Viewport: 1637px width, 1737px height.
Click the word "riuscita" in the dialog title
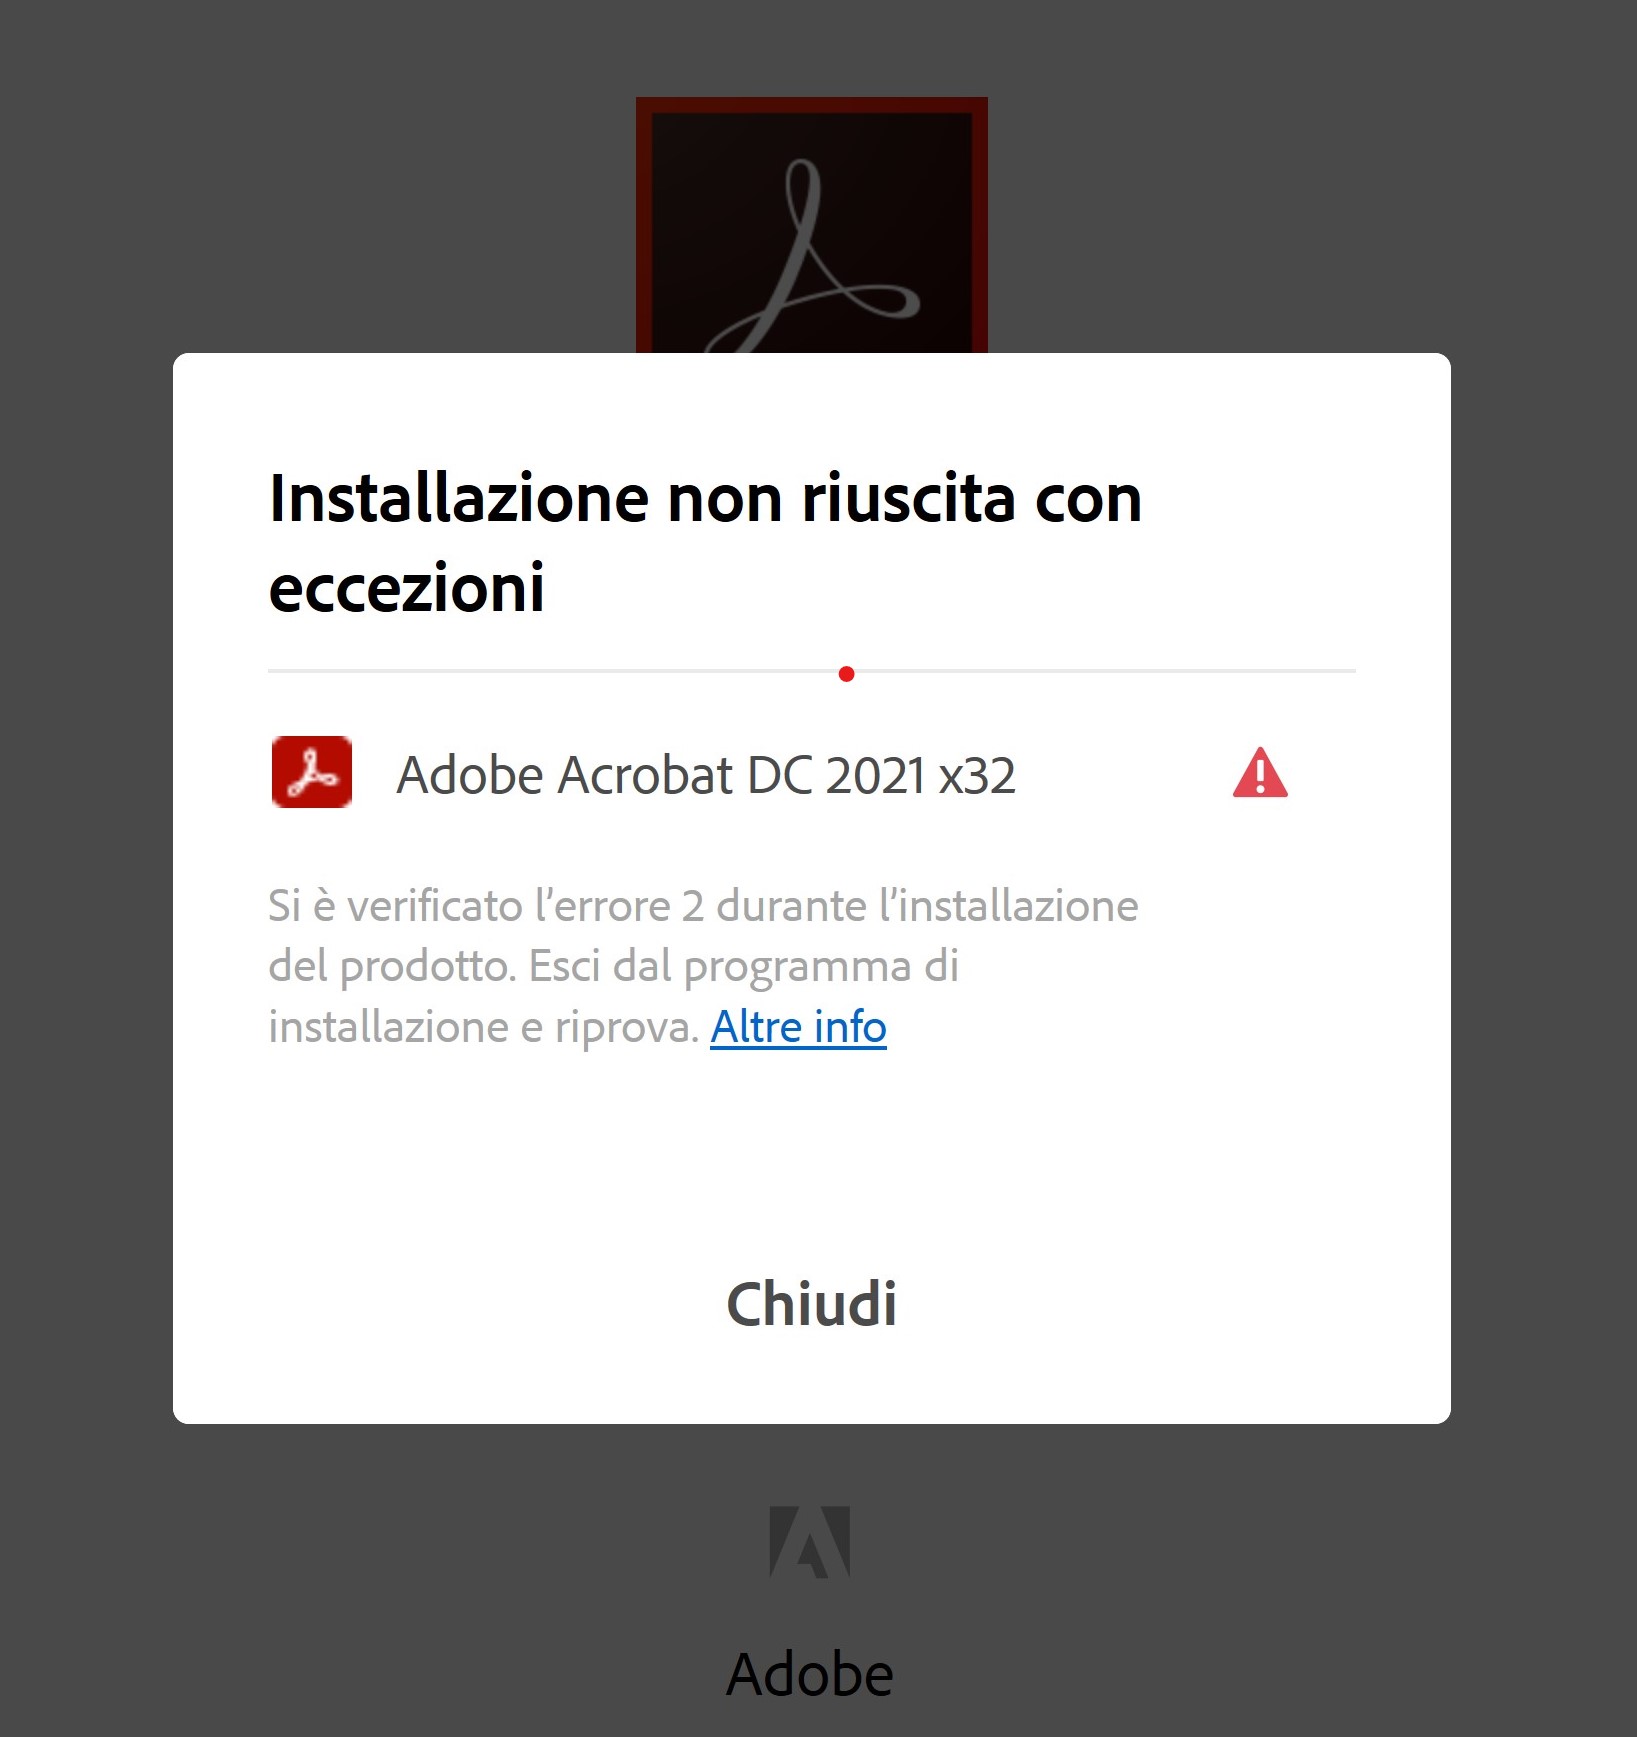[908, 498]
